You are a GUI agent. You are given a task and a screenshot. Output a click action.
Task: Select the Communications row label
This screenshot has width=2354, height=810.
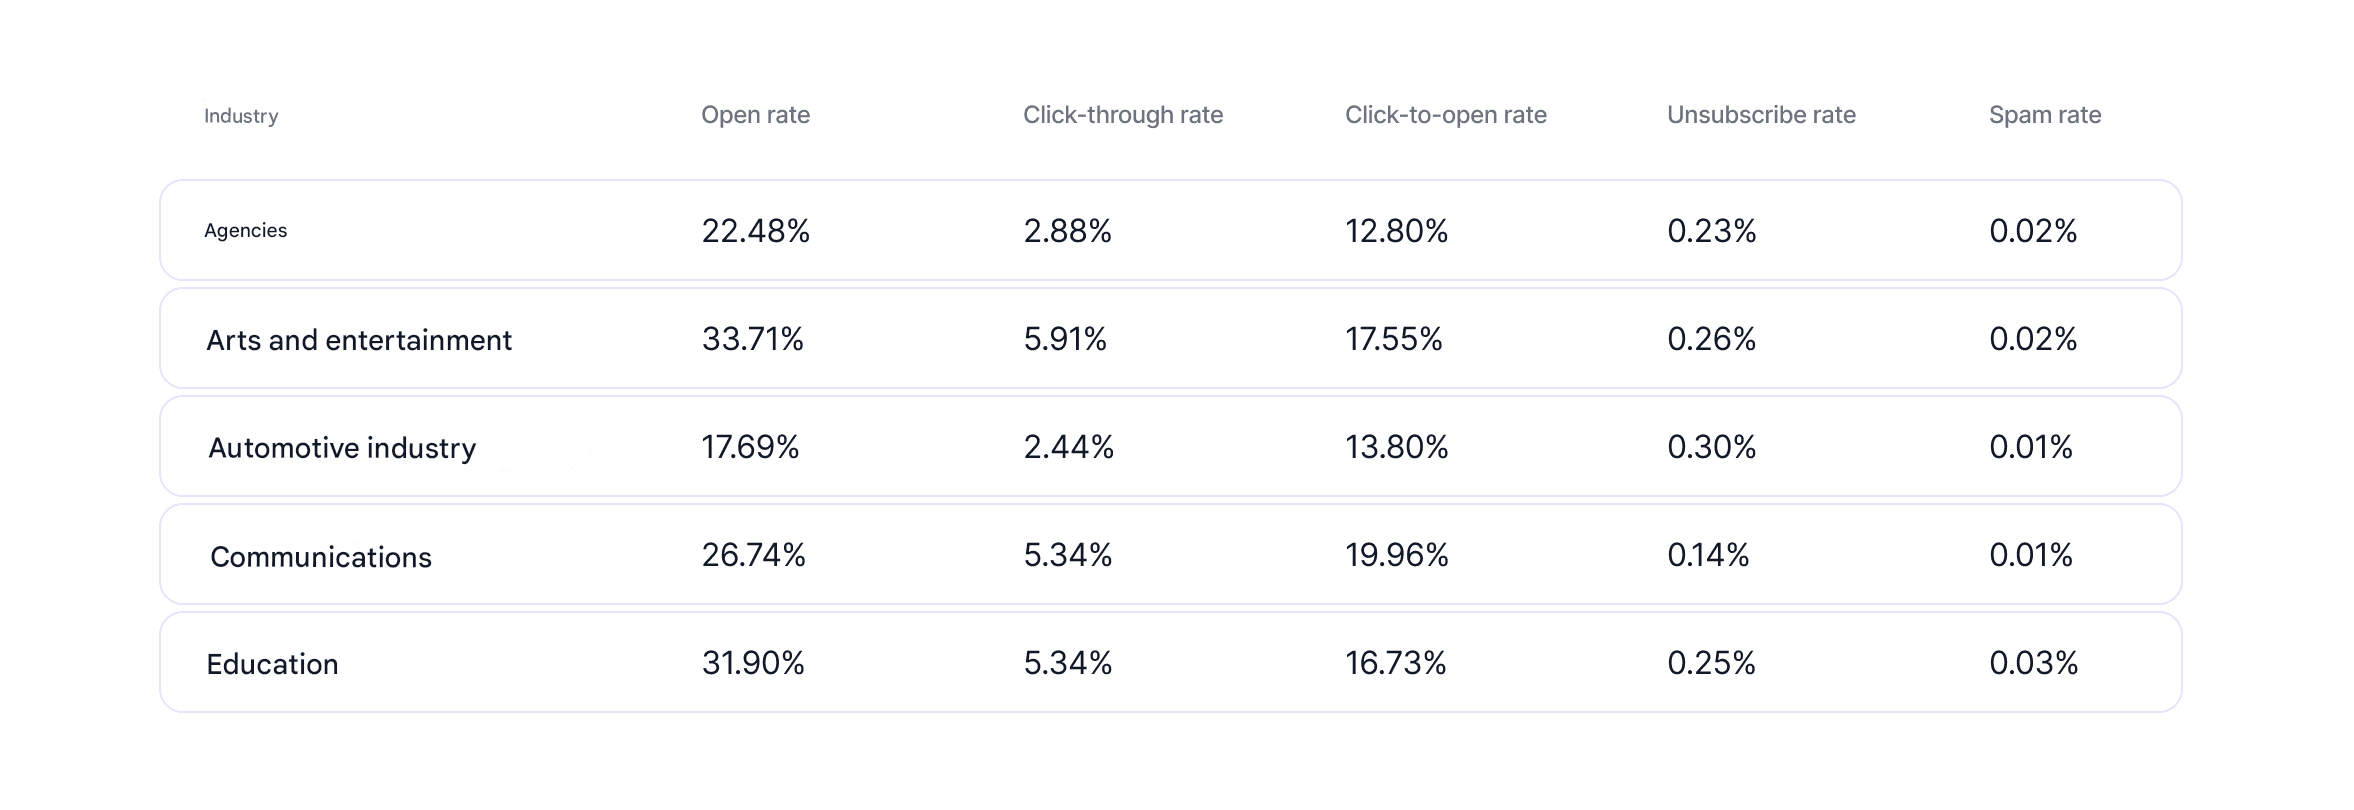(x=321, y=557)
